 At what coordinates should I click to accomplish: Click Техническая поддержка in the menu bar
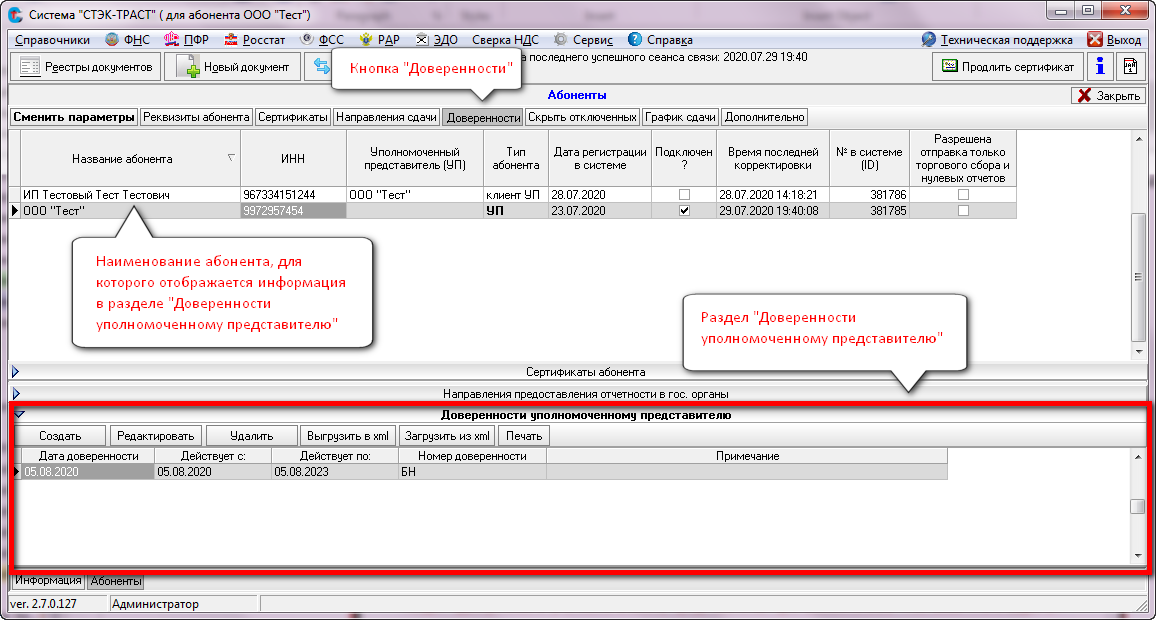point(997,40)
